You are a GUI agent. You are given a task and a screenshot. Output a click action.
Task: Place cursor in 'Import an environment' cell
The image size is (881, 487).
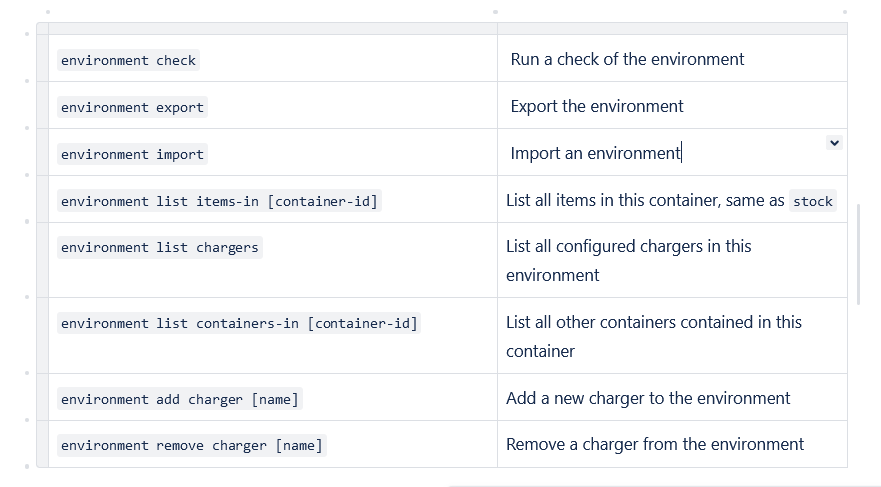point(595,153)
